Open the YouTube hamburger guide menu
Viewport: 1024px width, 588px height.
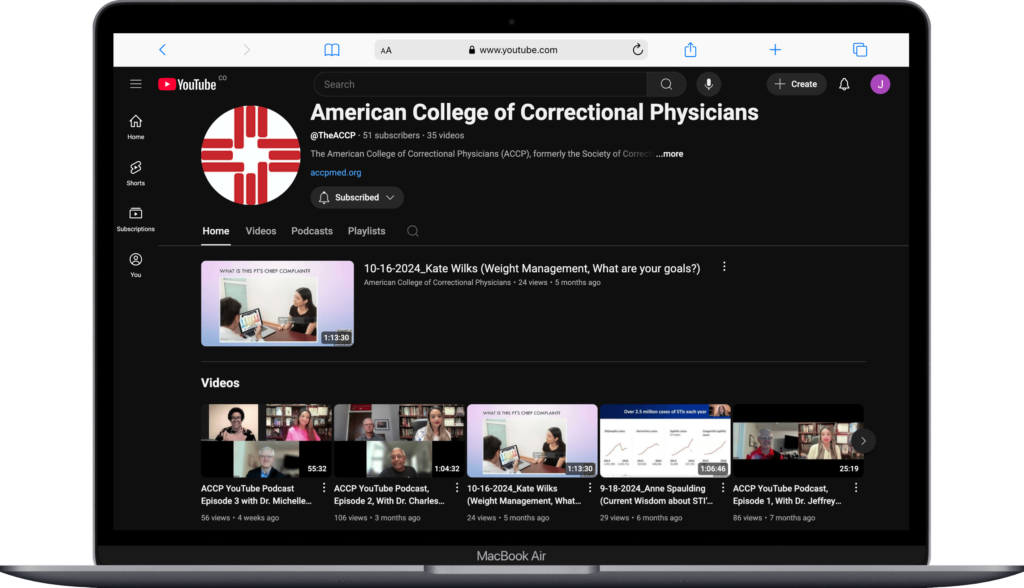(x=136, y=84)
